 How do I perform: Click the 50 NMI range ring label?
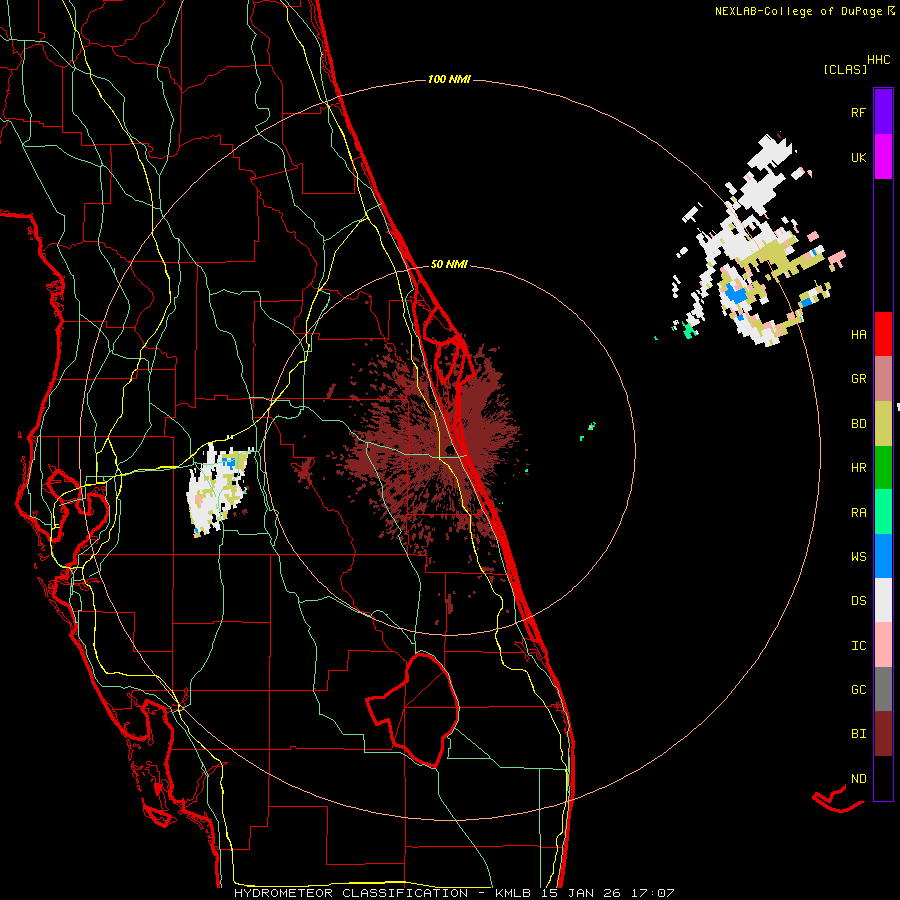click(449, 264)
